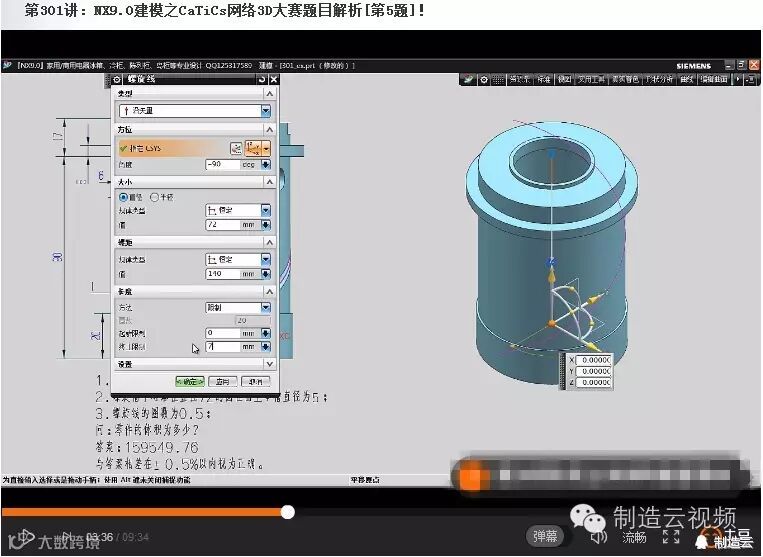Collapse the 类型 (Type) section
This screenshot has width=763, height=557.
pyautogui.click(x=270, y=93)
